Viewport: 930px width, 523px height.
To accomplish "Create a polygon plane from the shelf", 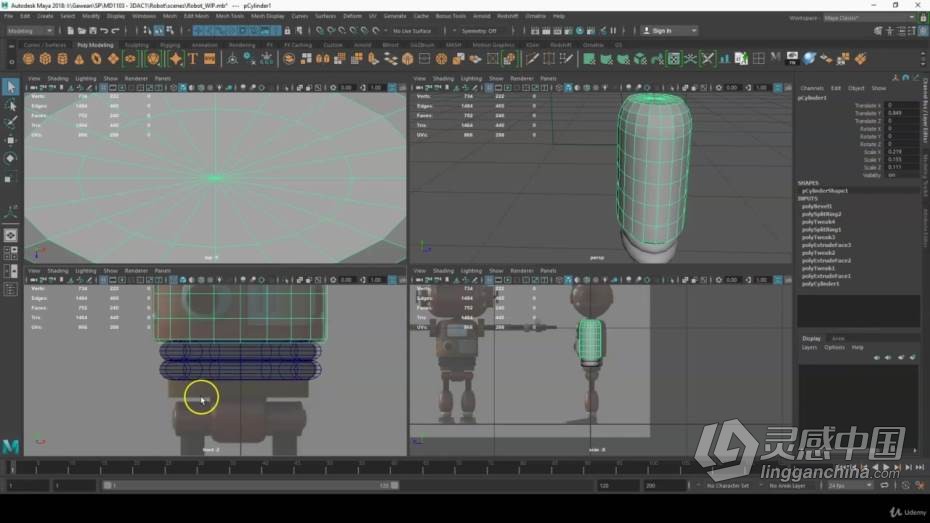I will (113, 59).
